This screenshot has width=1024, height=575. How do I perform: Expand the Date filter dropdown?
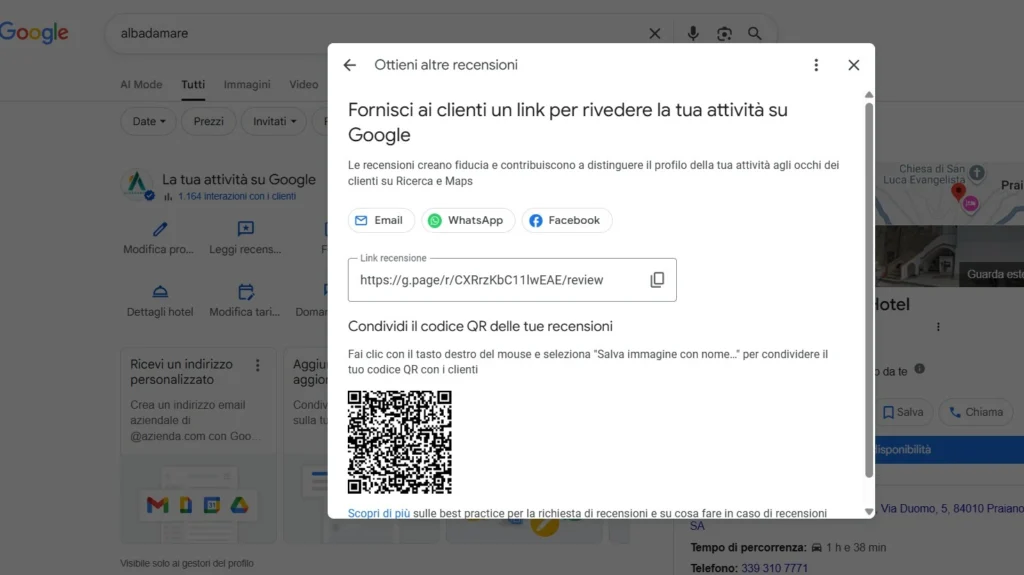(148, 122)
